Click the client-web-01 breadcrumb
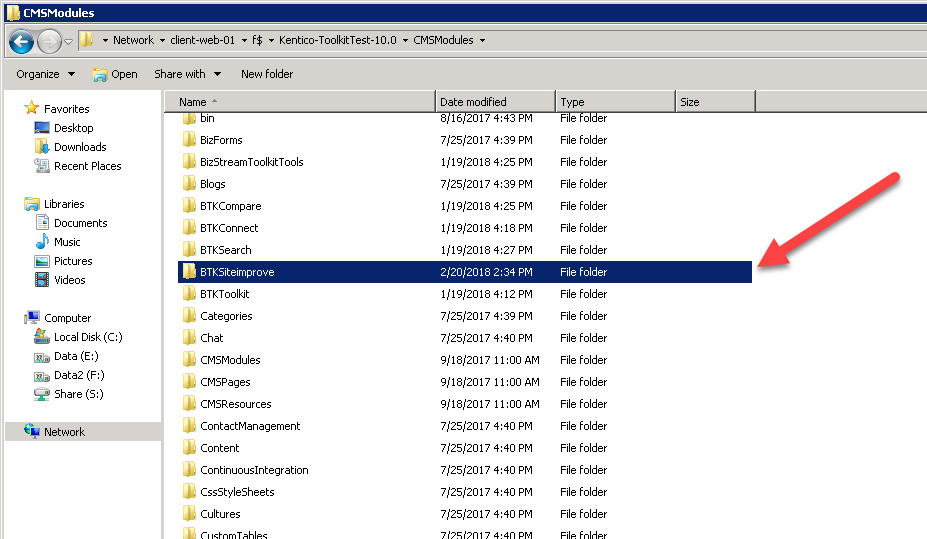The image size is (927, 539). (202, 40)
